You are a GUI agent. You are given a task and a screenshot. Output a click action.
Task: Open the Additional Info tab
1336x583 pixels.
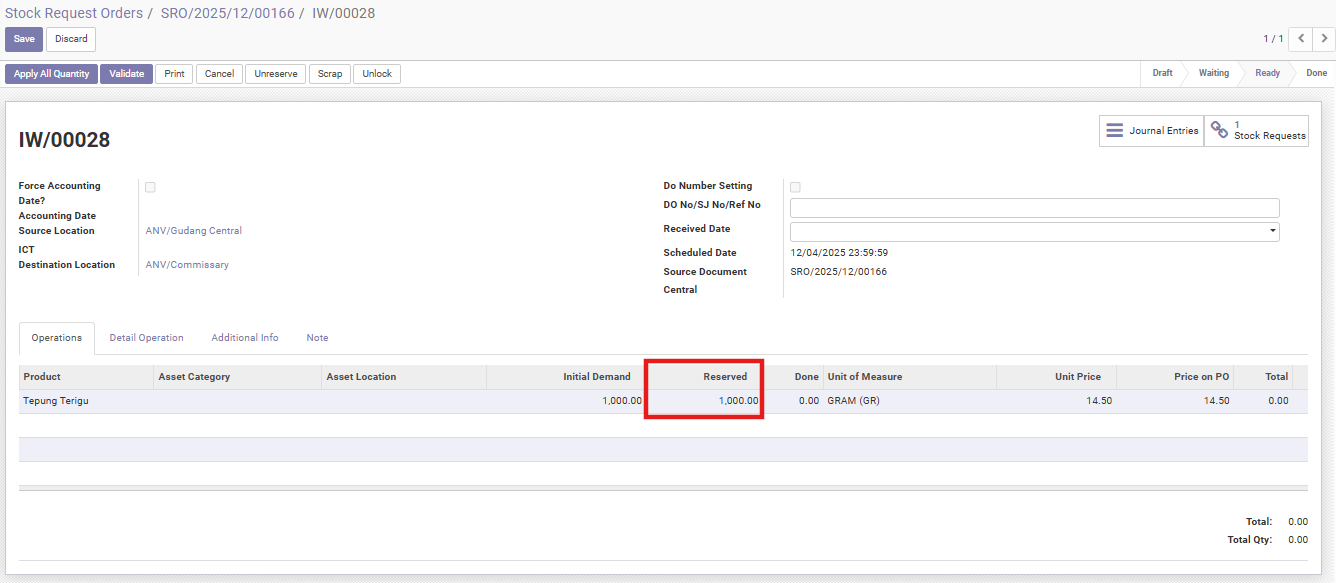[244, 338]
